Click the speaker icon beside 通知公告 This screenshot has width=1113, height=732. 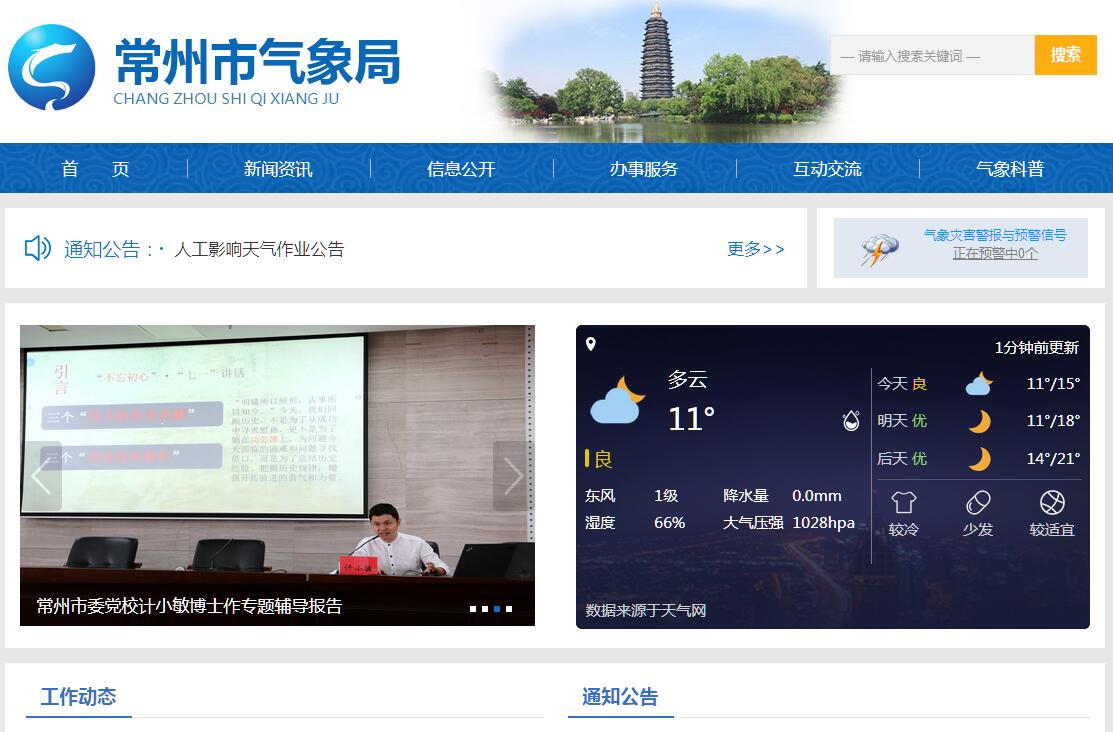coord(38,248)
